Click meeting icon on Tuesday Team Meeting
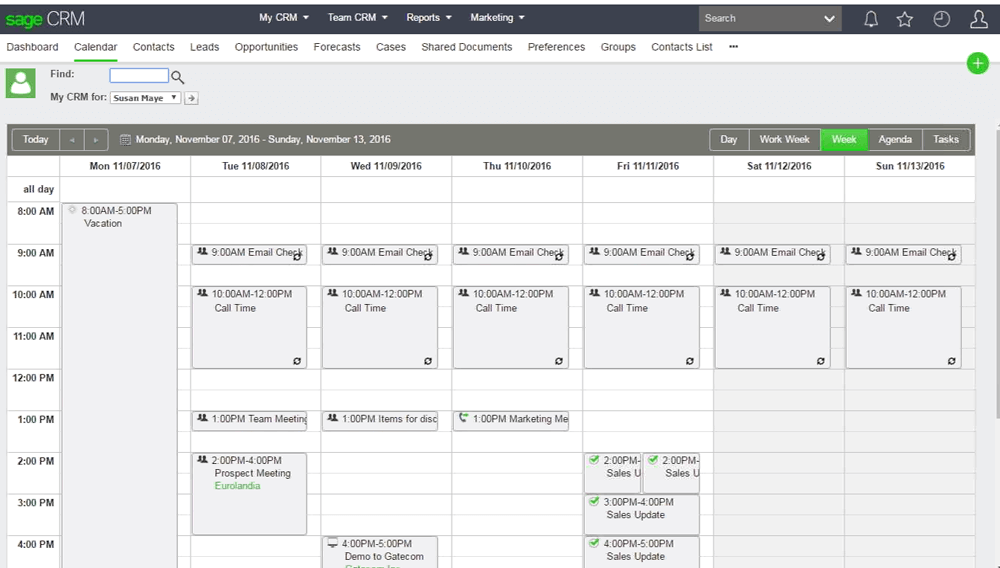 tap(202, 418)
